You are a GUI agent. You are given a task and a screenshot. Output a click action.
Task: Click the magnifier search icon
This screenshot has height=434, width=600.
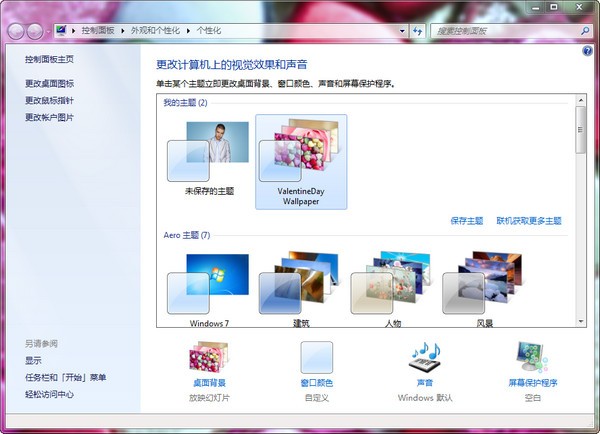[x=585, y=31]
